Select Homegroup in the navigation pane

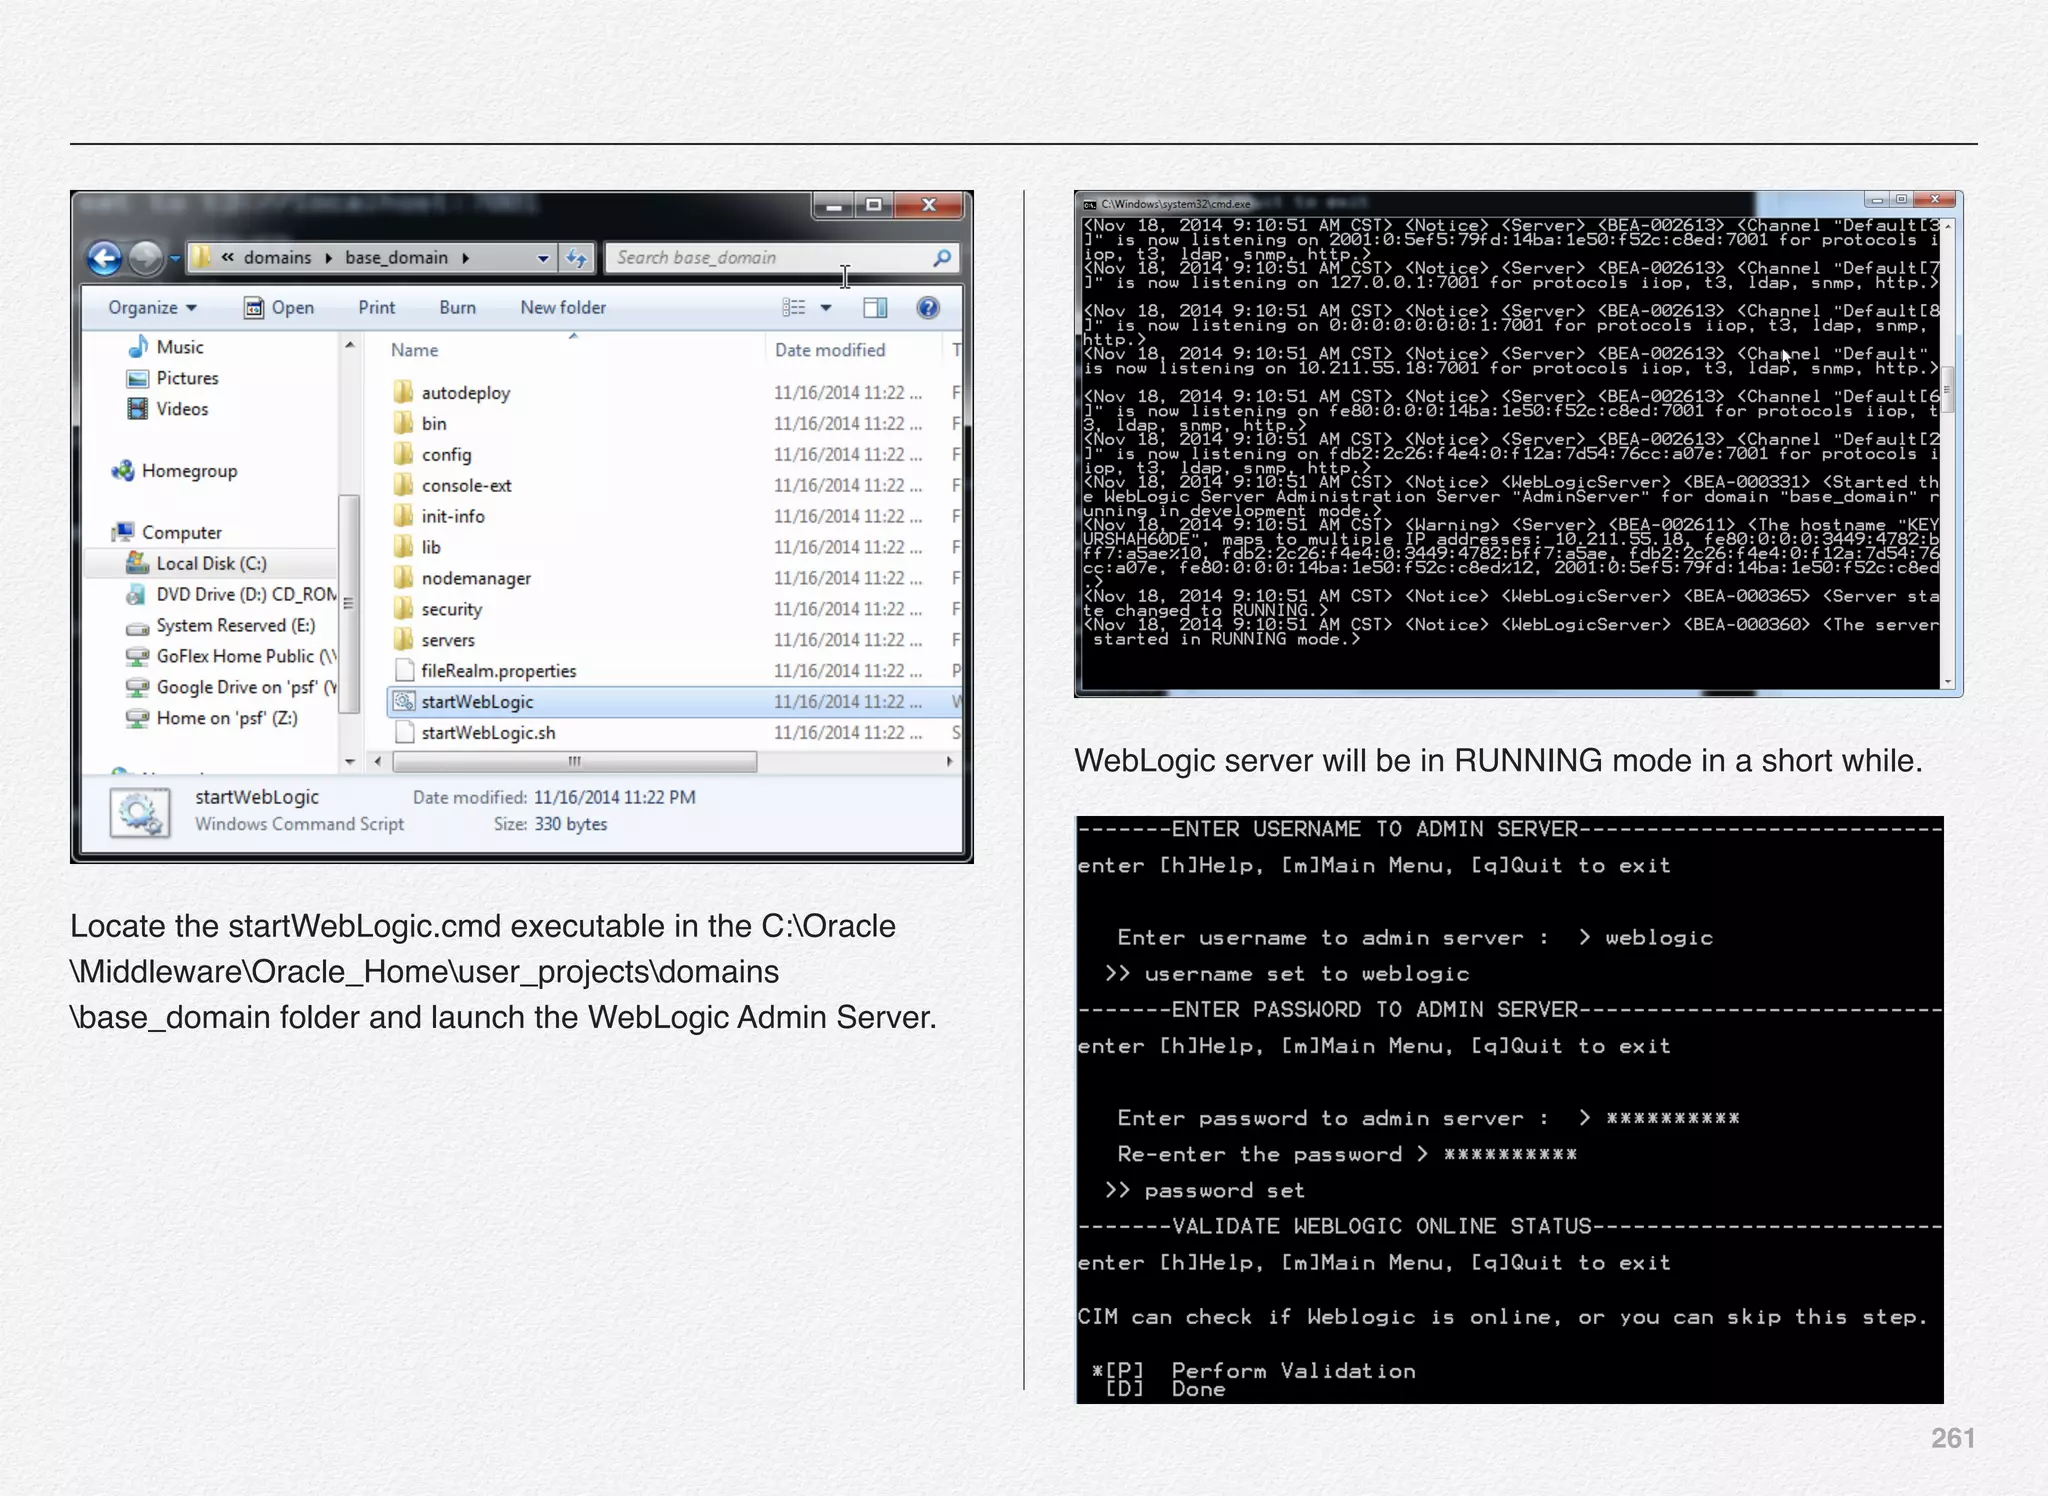coord(176,471)
